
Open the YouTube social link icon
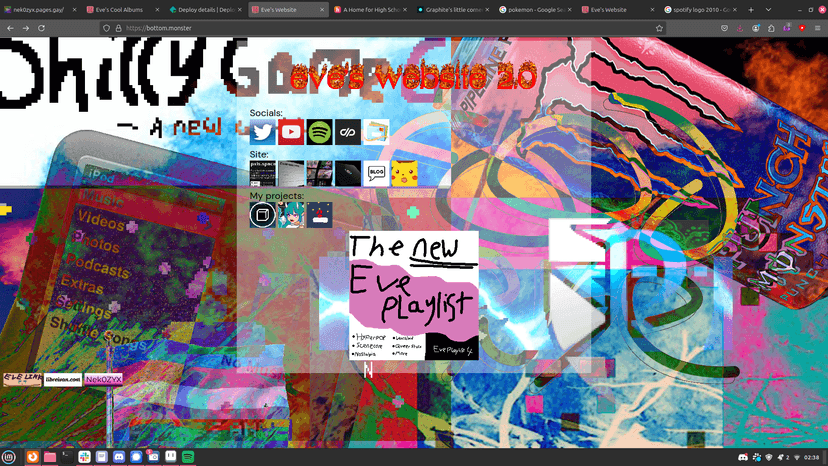(x=291, y=132)
